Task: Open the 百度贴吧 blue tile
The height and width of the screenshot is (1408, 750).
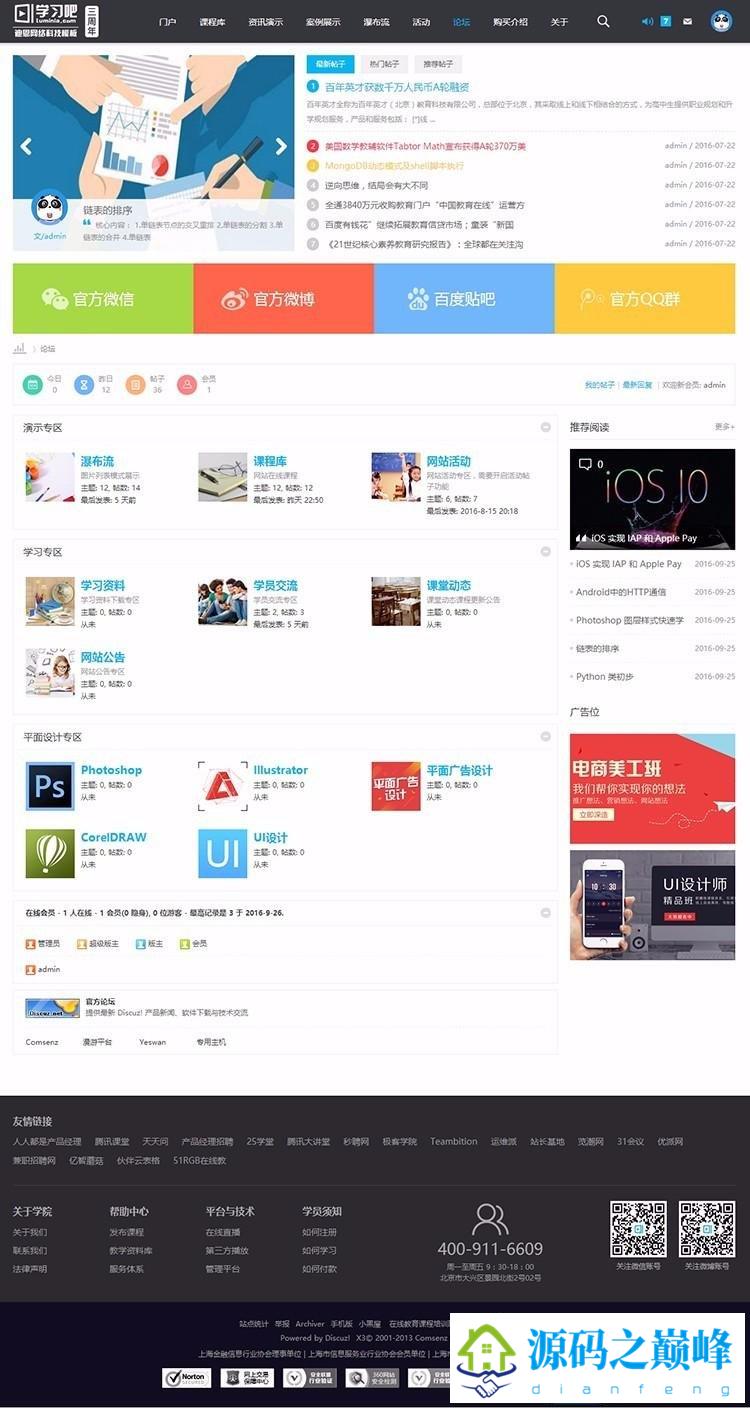Action: tap(464, 298)
